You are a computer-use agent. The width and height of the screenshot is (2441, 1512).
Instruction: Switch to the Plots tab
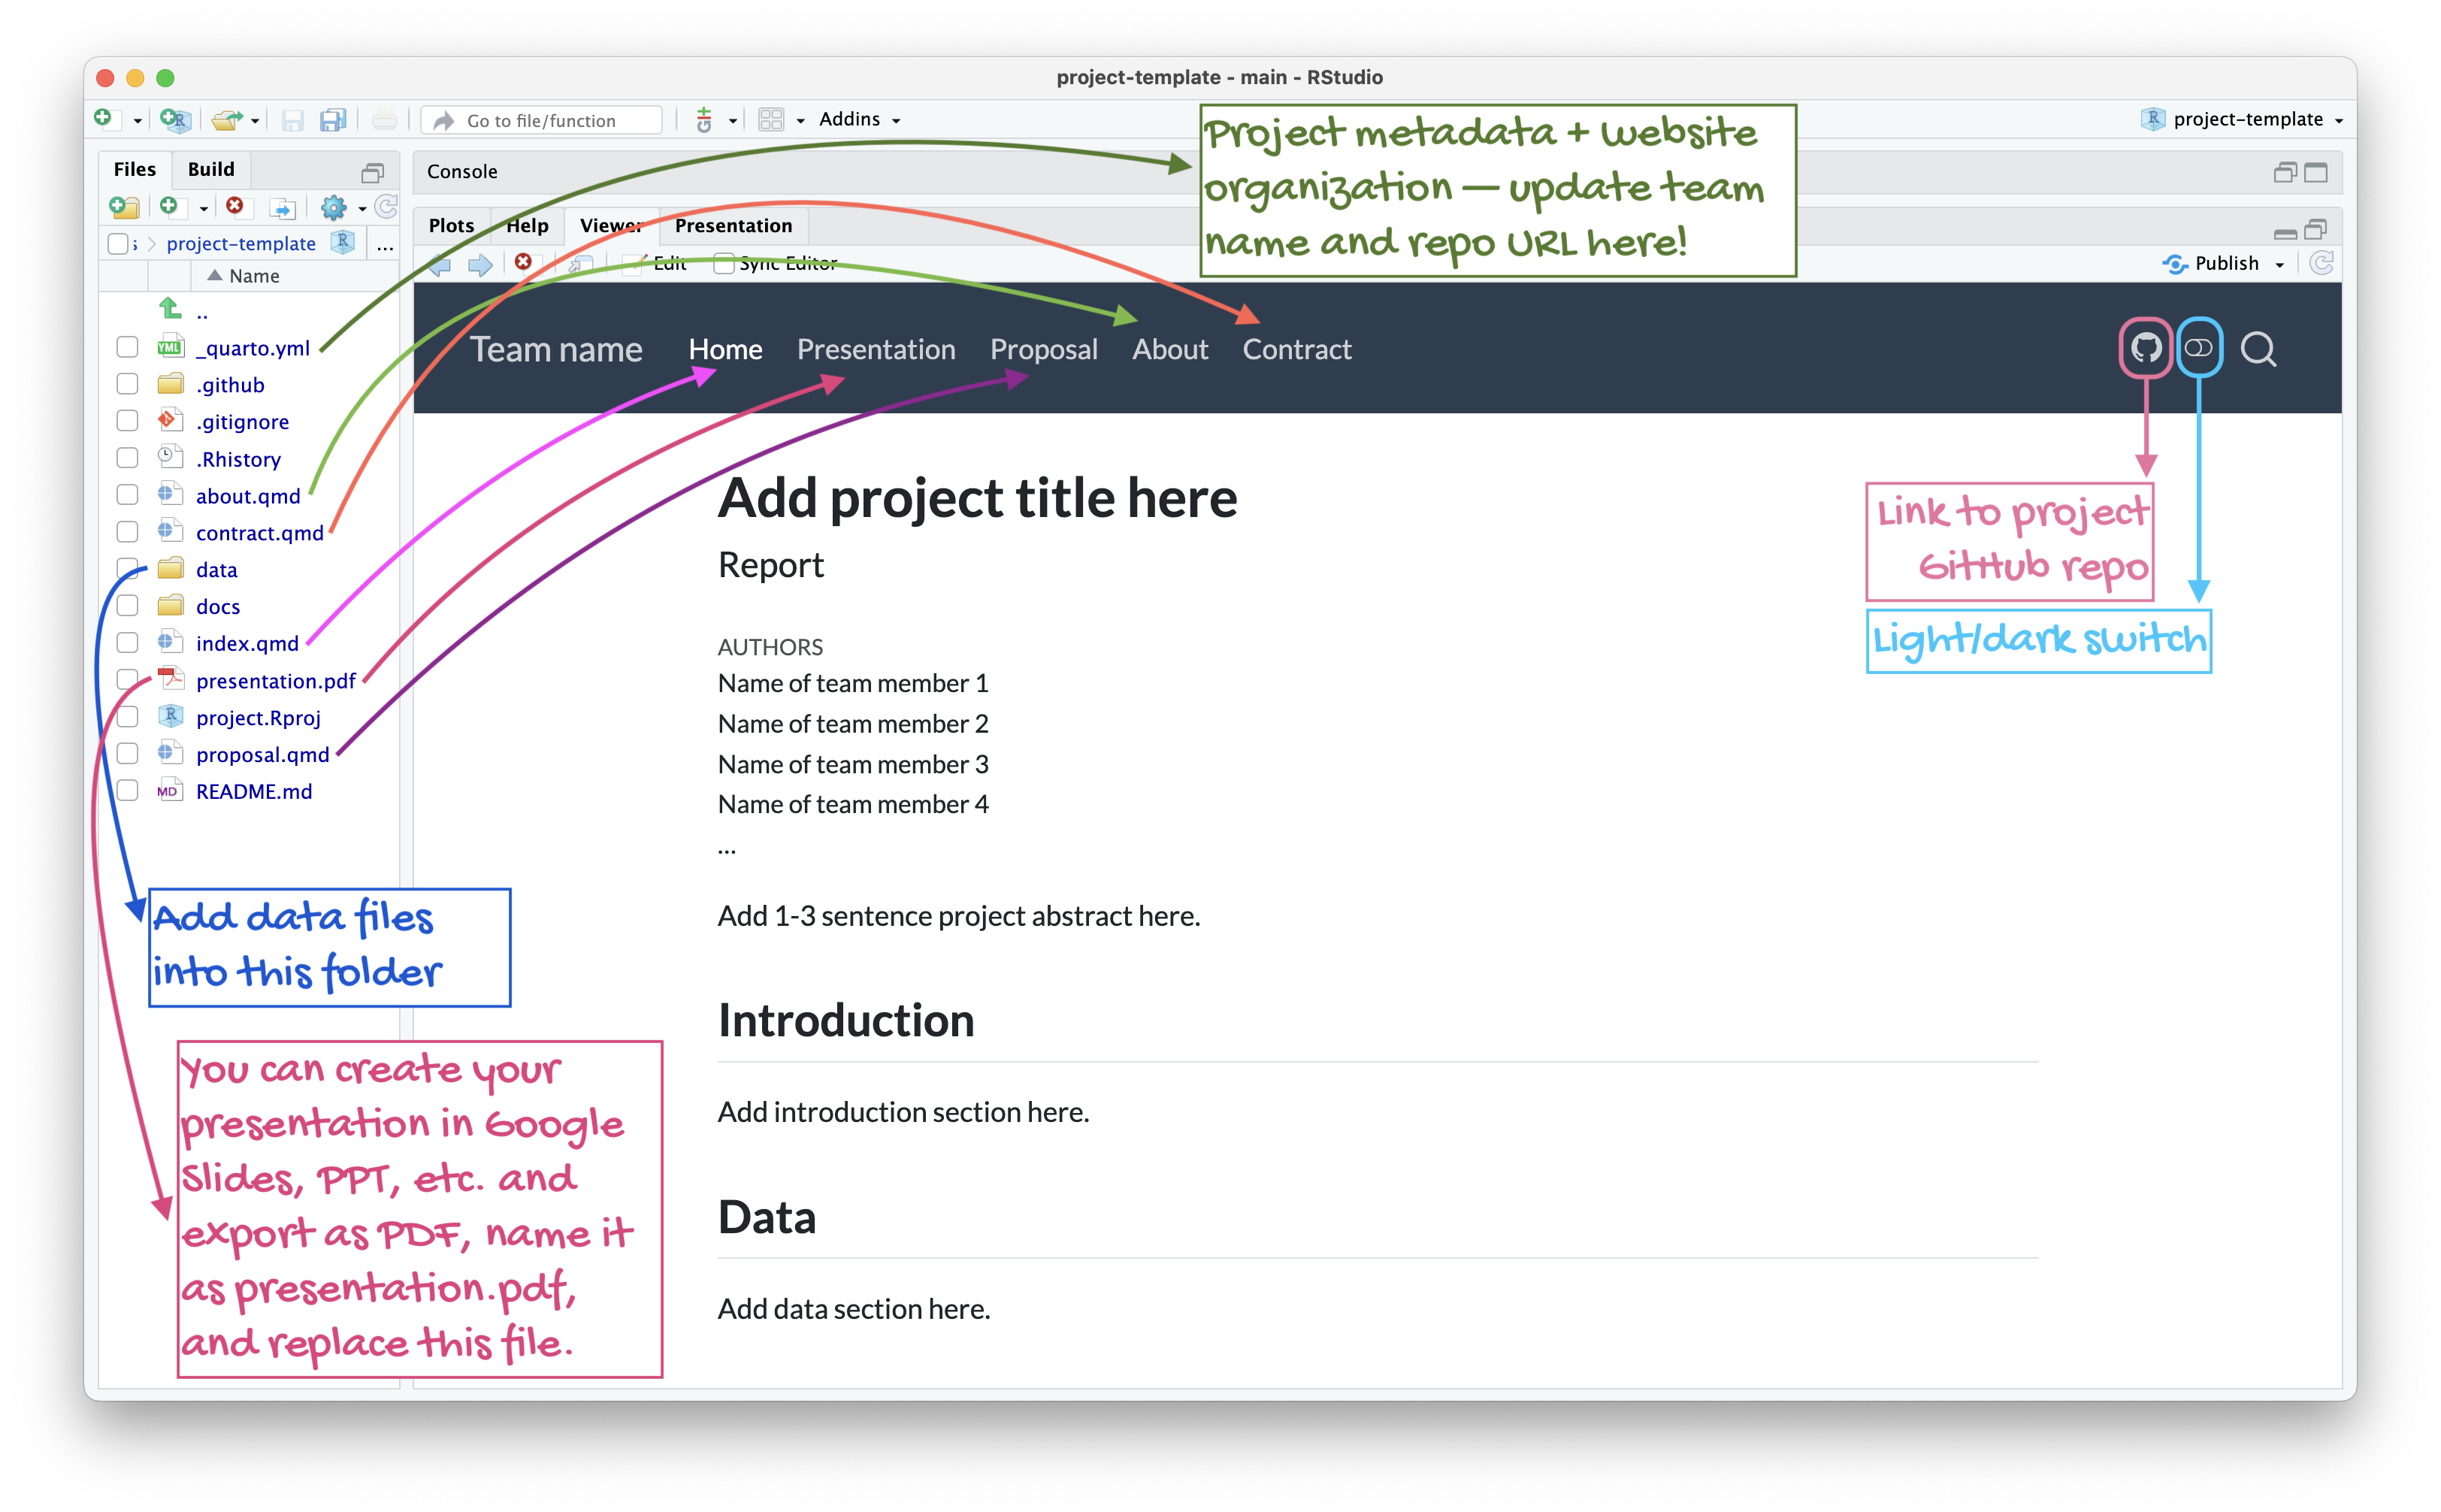pyautogui.click(x=451, y=225)
